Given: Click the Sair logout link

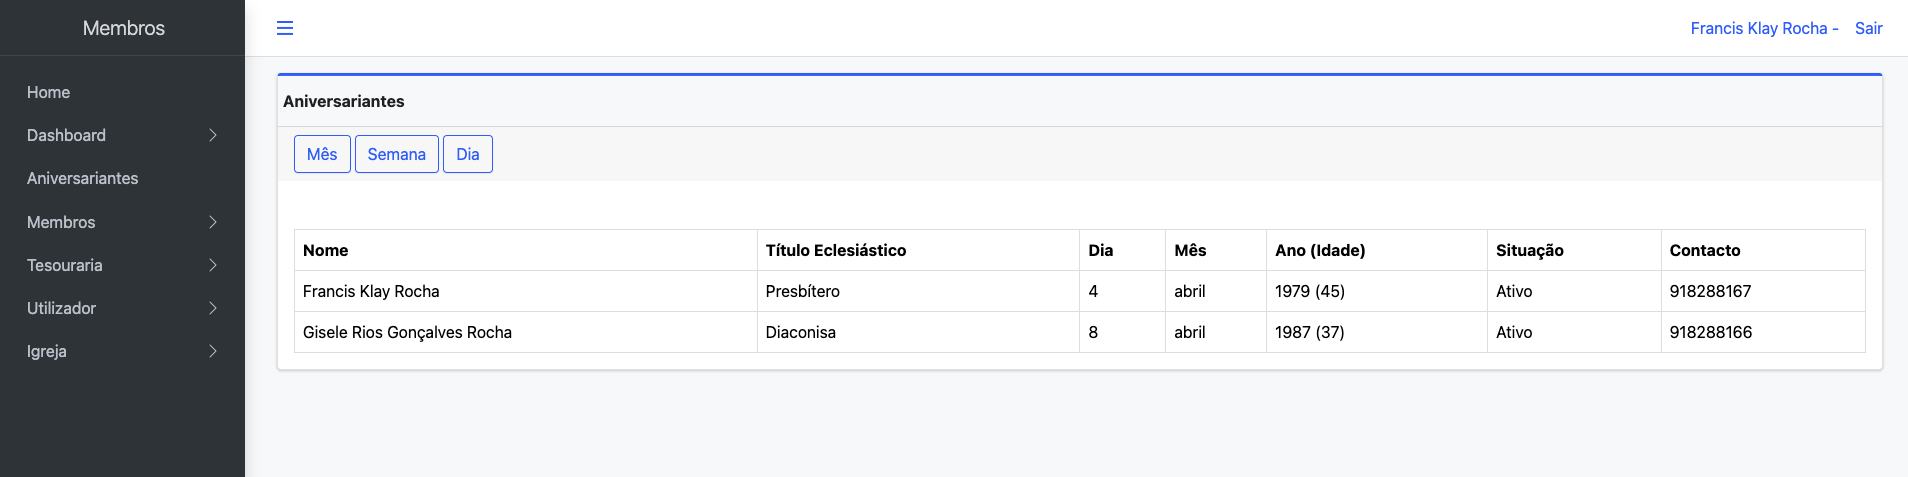Looking at the screenshot, I should click(1868, 28).
